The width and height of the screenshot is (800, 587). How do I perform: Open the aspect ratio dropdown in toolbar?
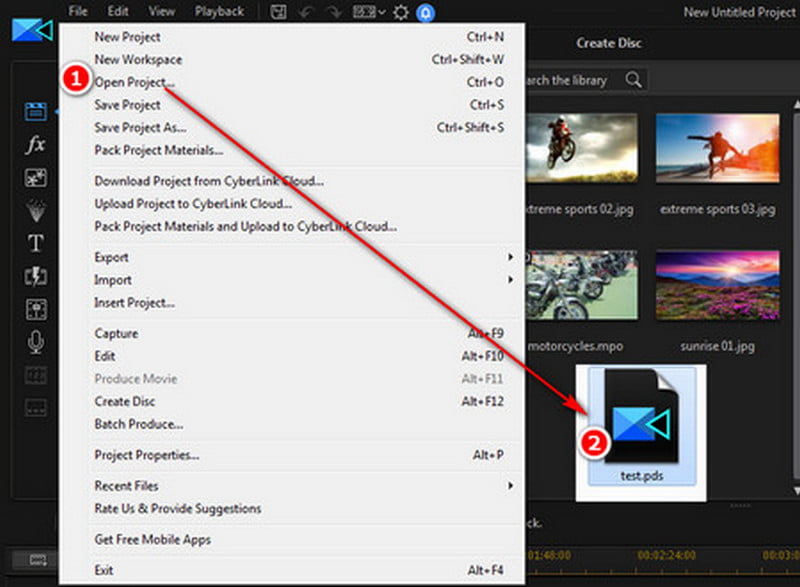pyautogui.click(x=368, y=12)
